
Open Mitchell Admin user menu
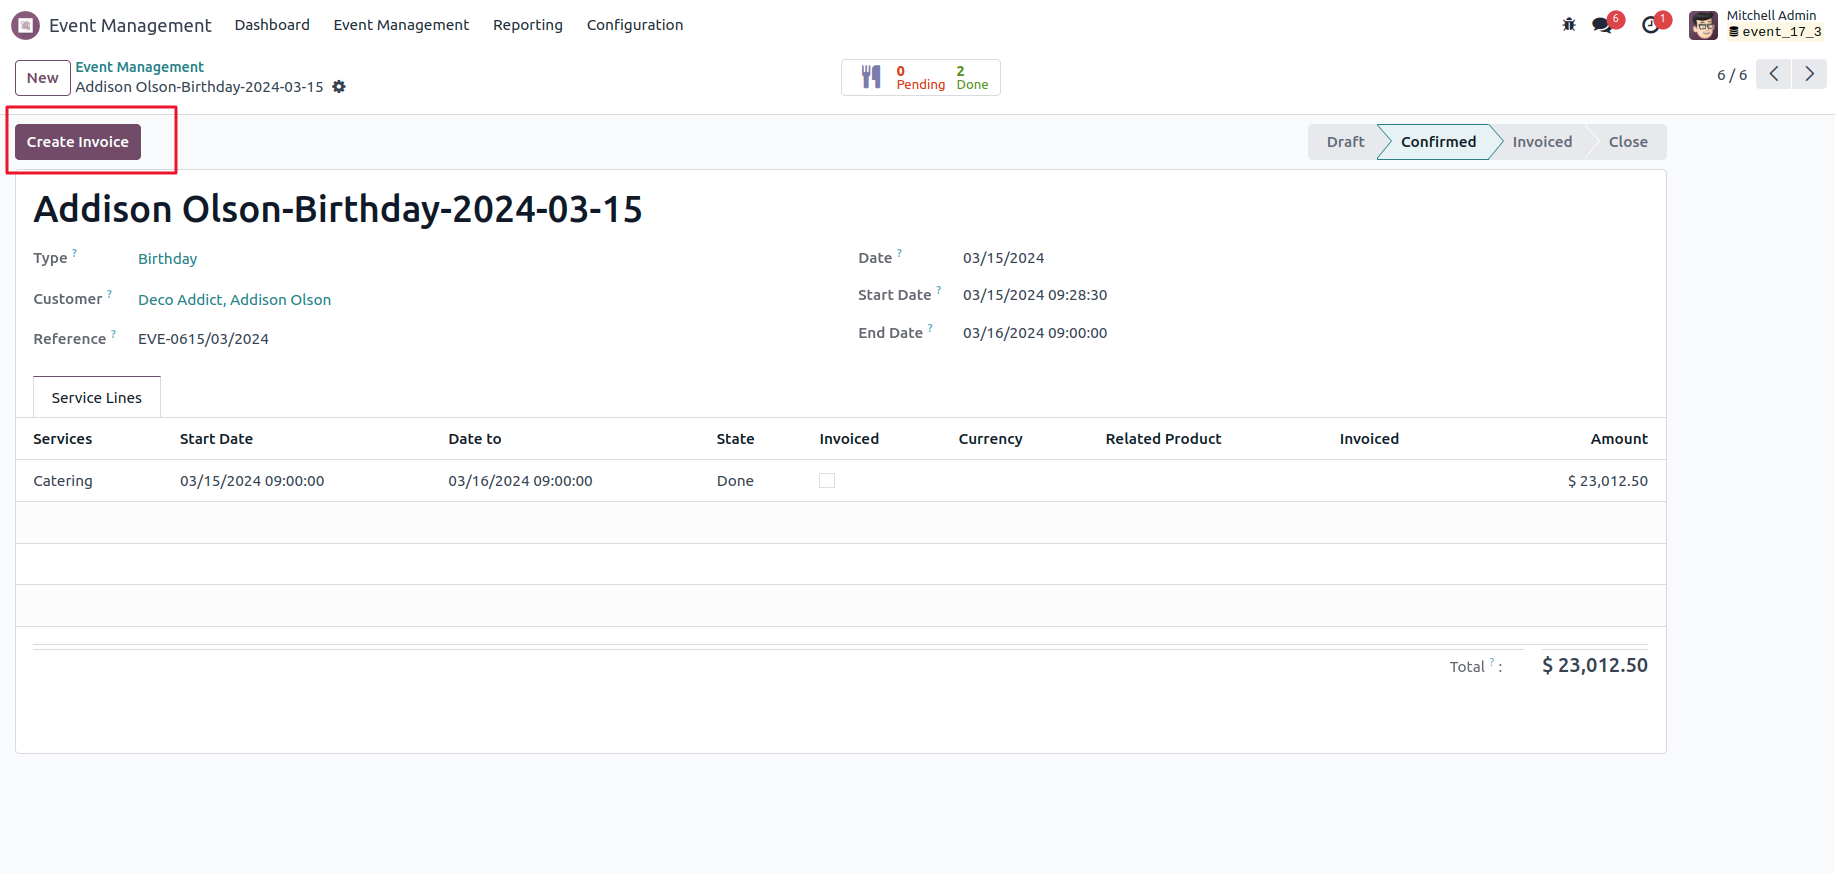1757,24
